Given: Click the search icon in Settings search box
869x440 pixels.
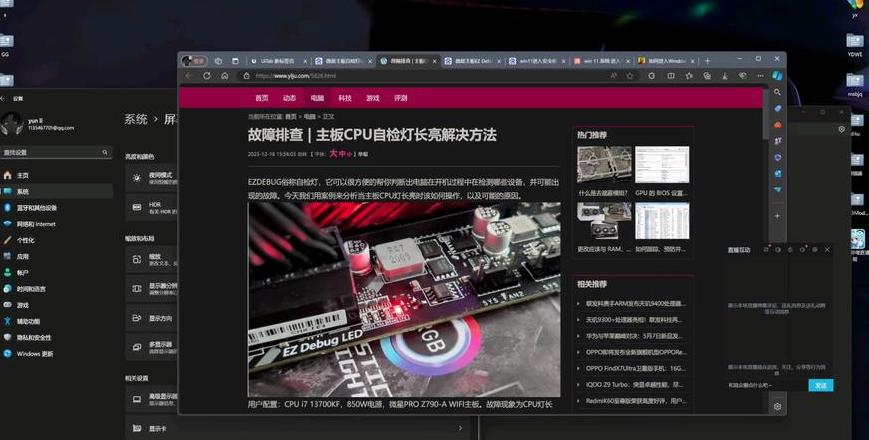Looking at the screenshot, I should point(105,152).
